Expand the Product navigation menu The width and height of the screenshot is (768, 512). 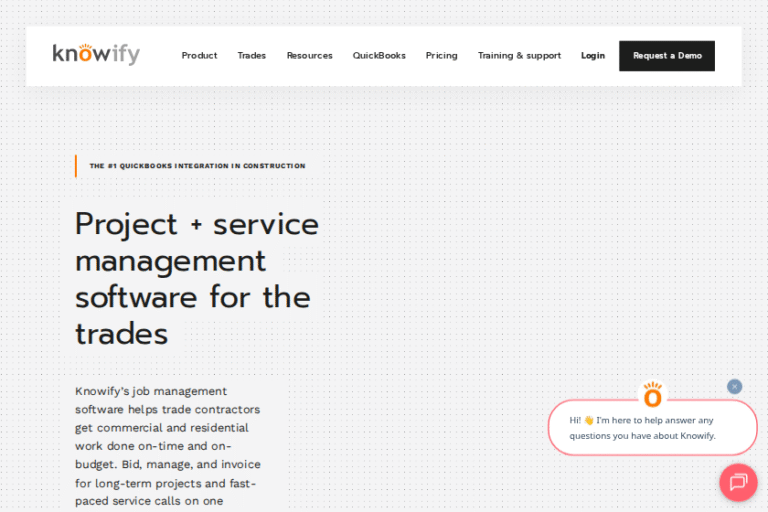pos(199,56)
